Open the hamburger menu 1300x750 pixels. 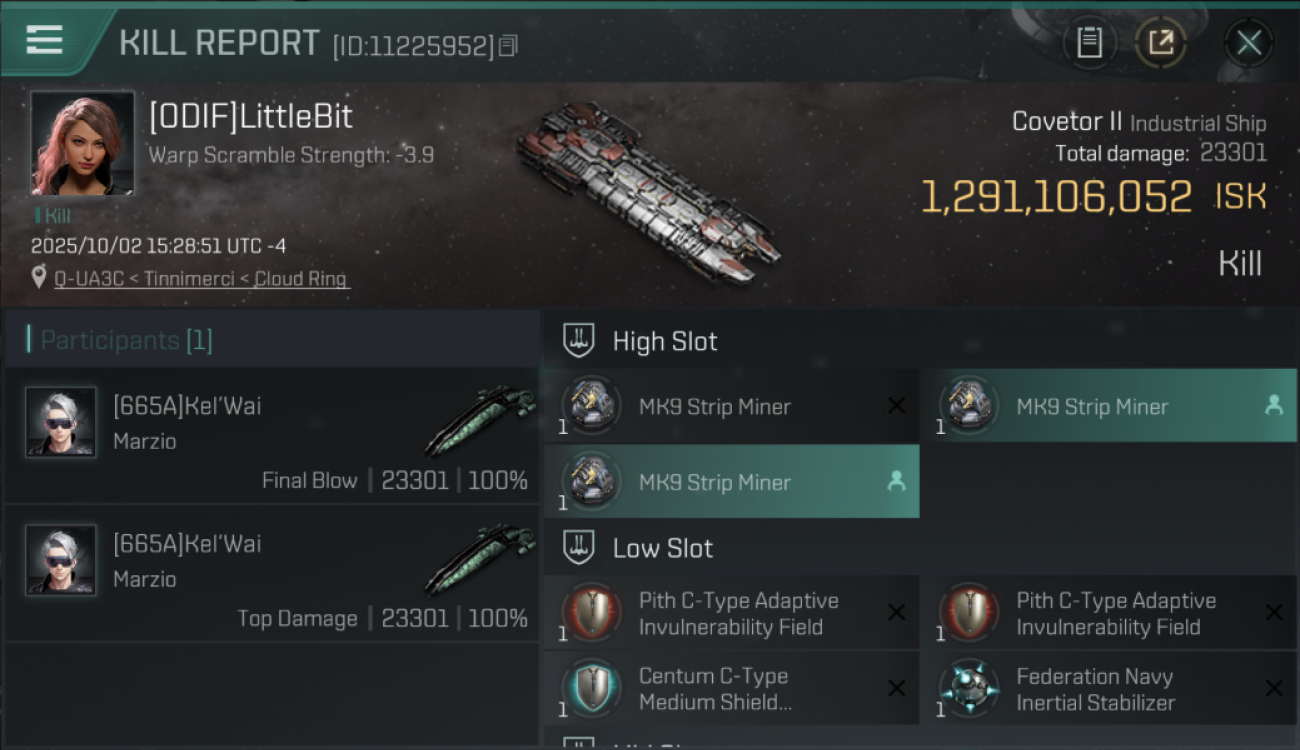[x=45, y=40]
